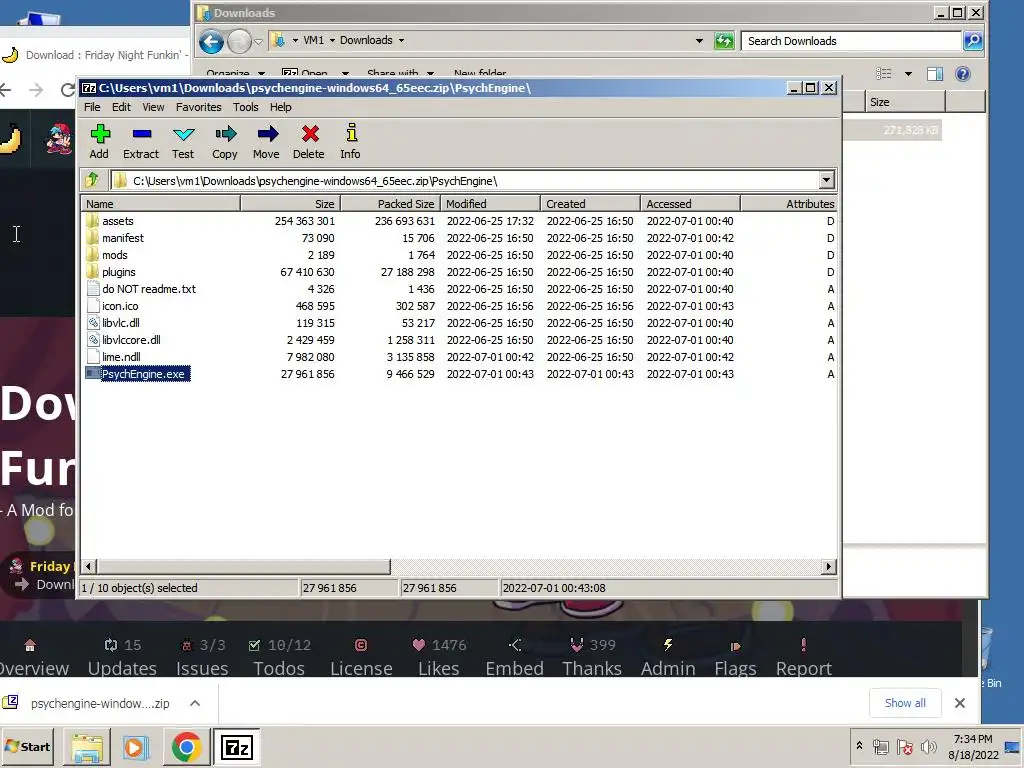Click the Add button in 7-Zip toolbar
This screenshot has height=768, width=1024.
point(99,142)
